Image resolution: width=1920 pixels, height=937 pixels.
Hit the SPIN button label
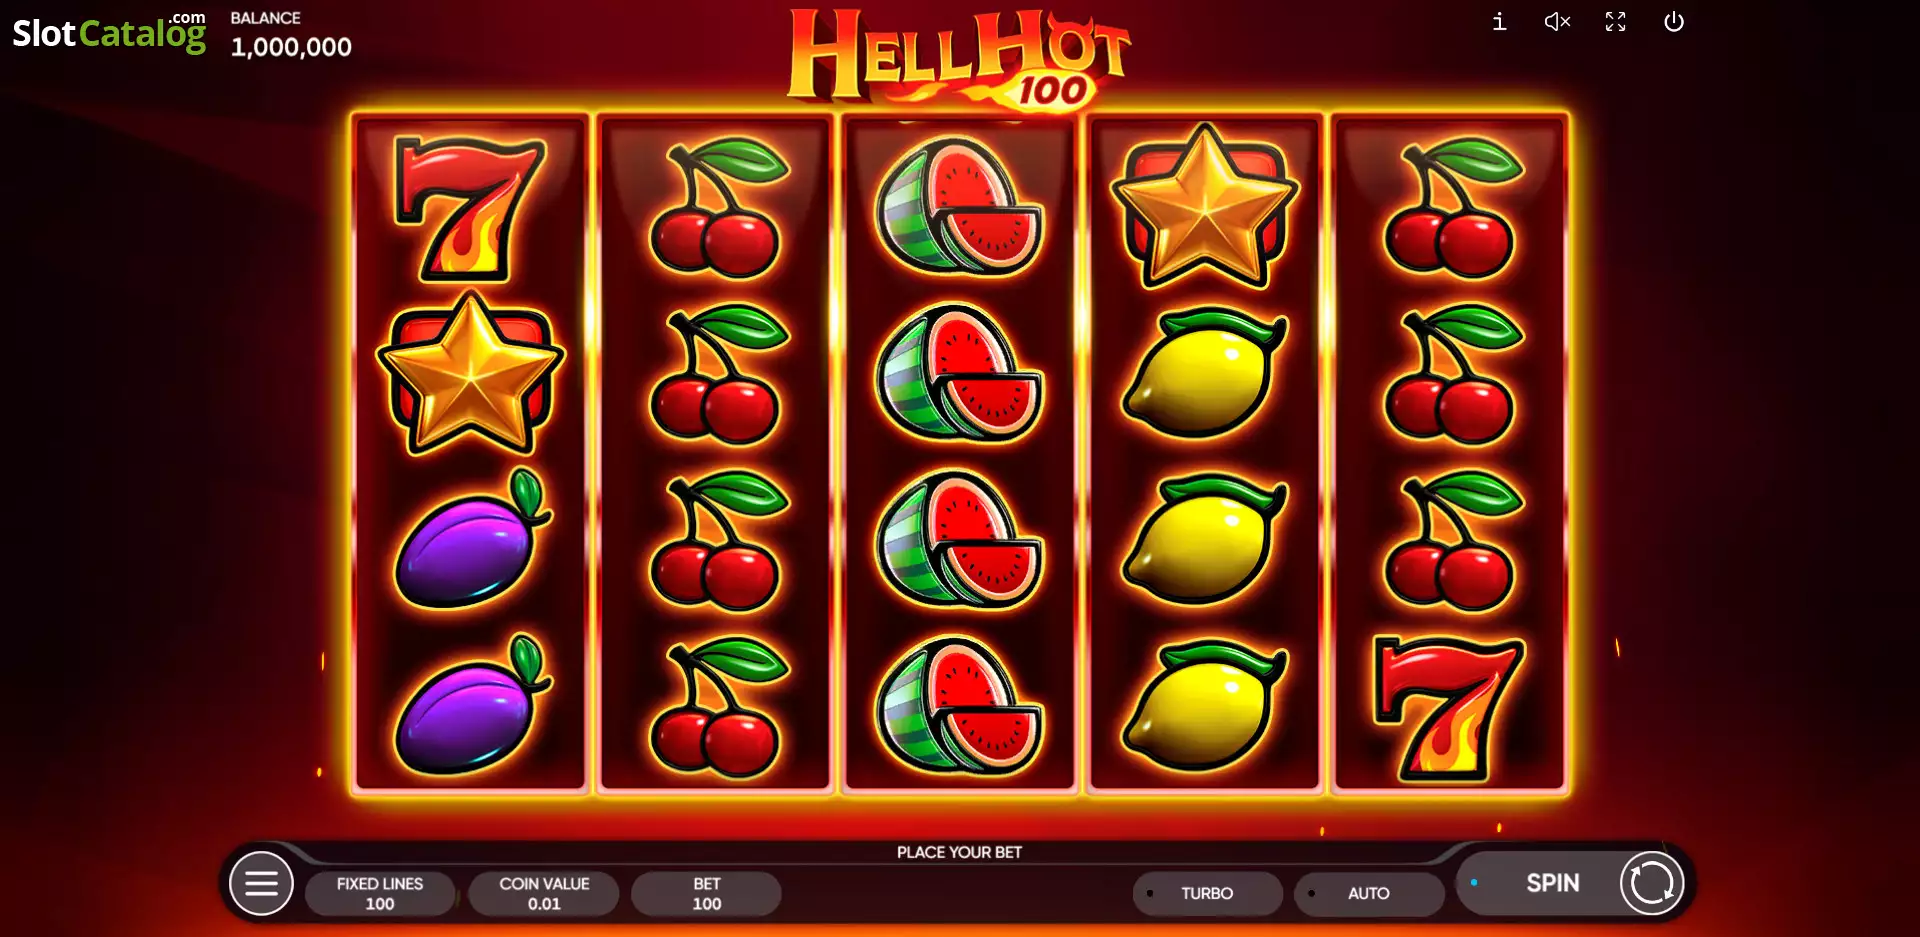[x=1552, y=883]
